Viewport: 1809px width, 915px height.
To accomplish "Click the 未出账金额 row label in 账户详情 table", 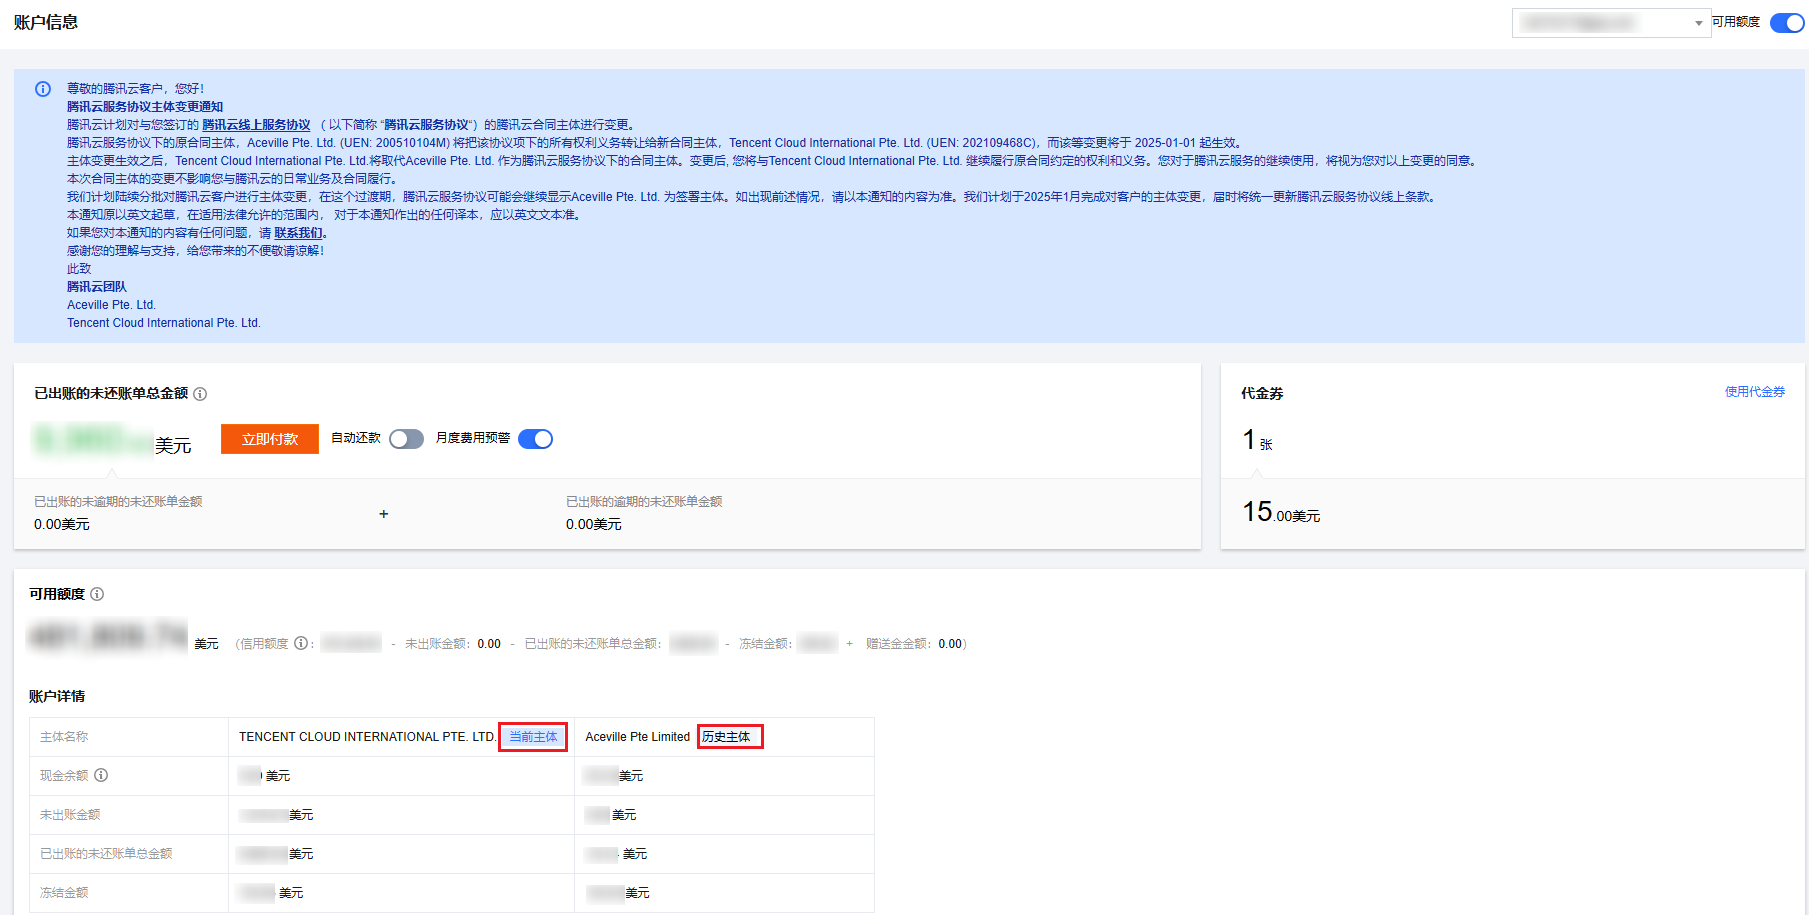I will pos(70,815).
